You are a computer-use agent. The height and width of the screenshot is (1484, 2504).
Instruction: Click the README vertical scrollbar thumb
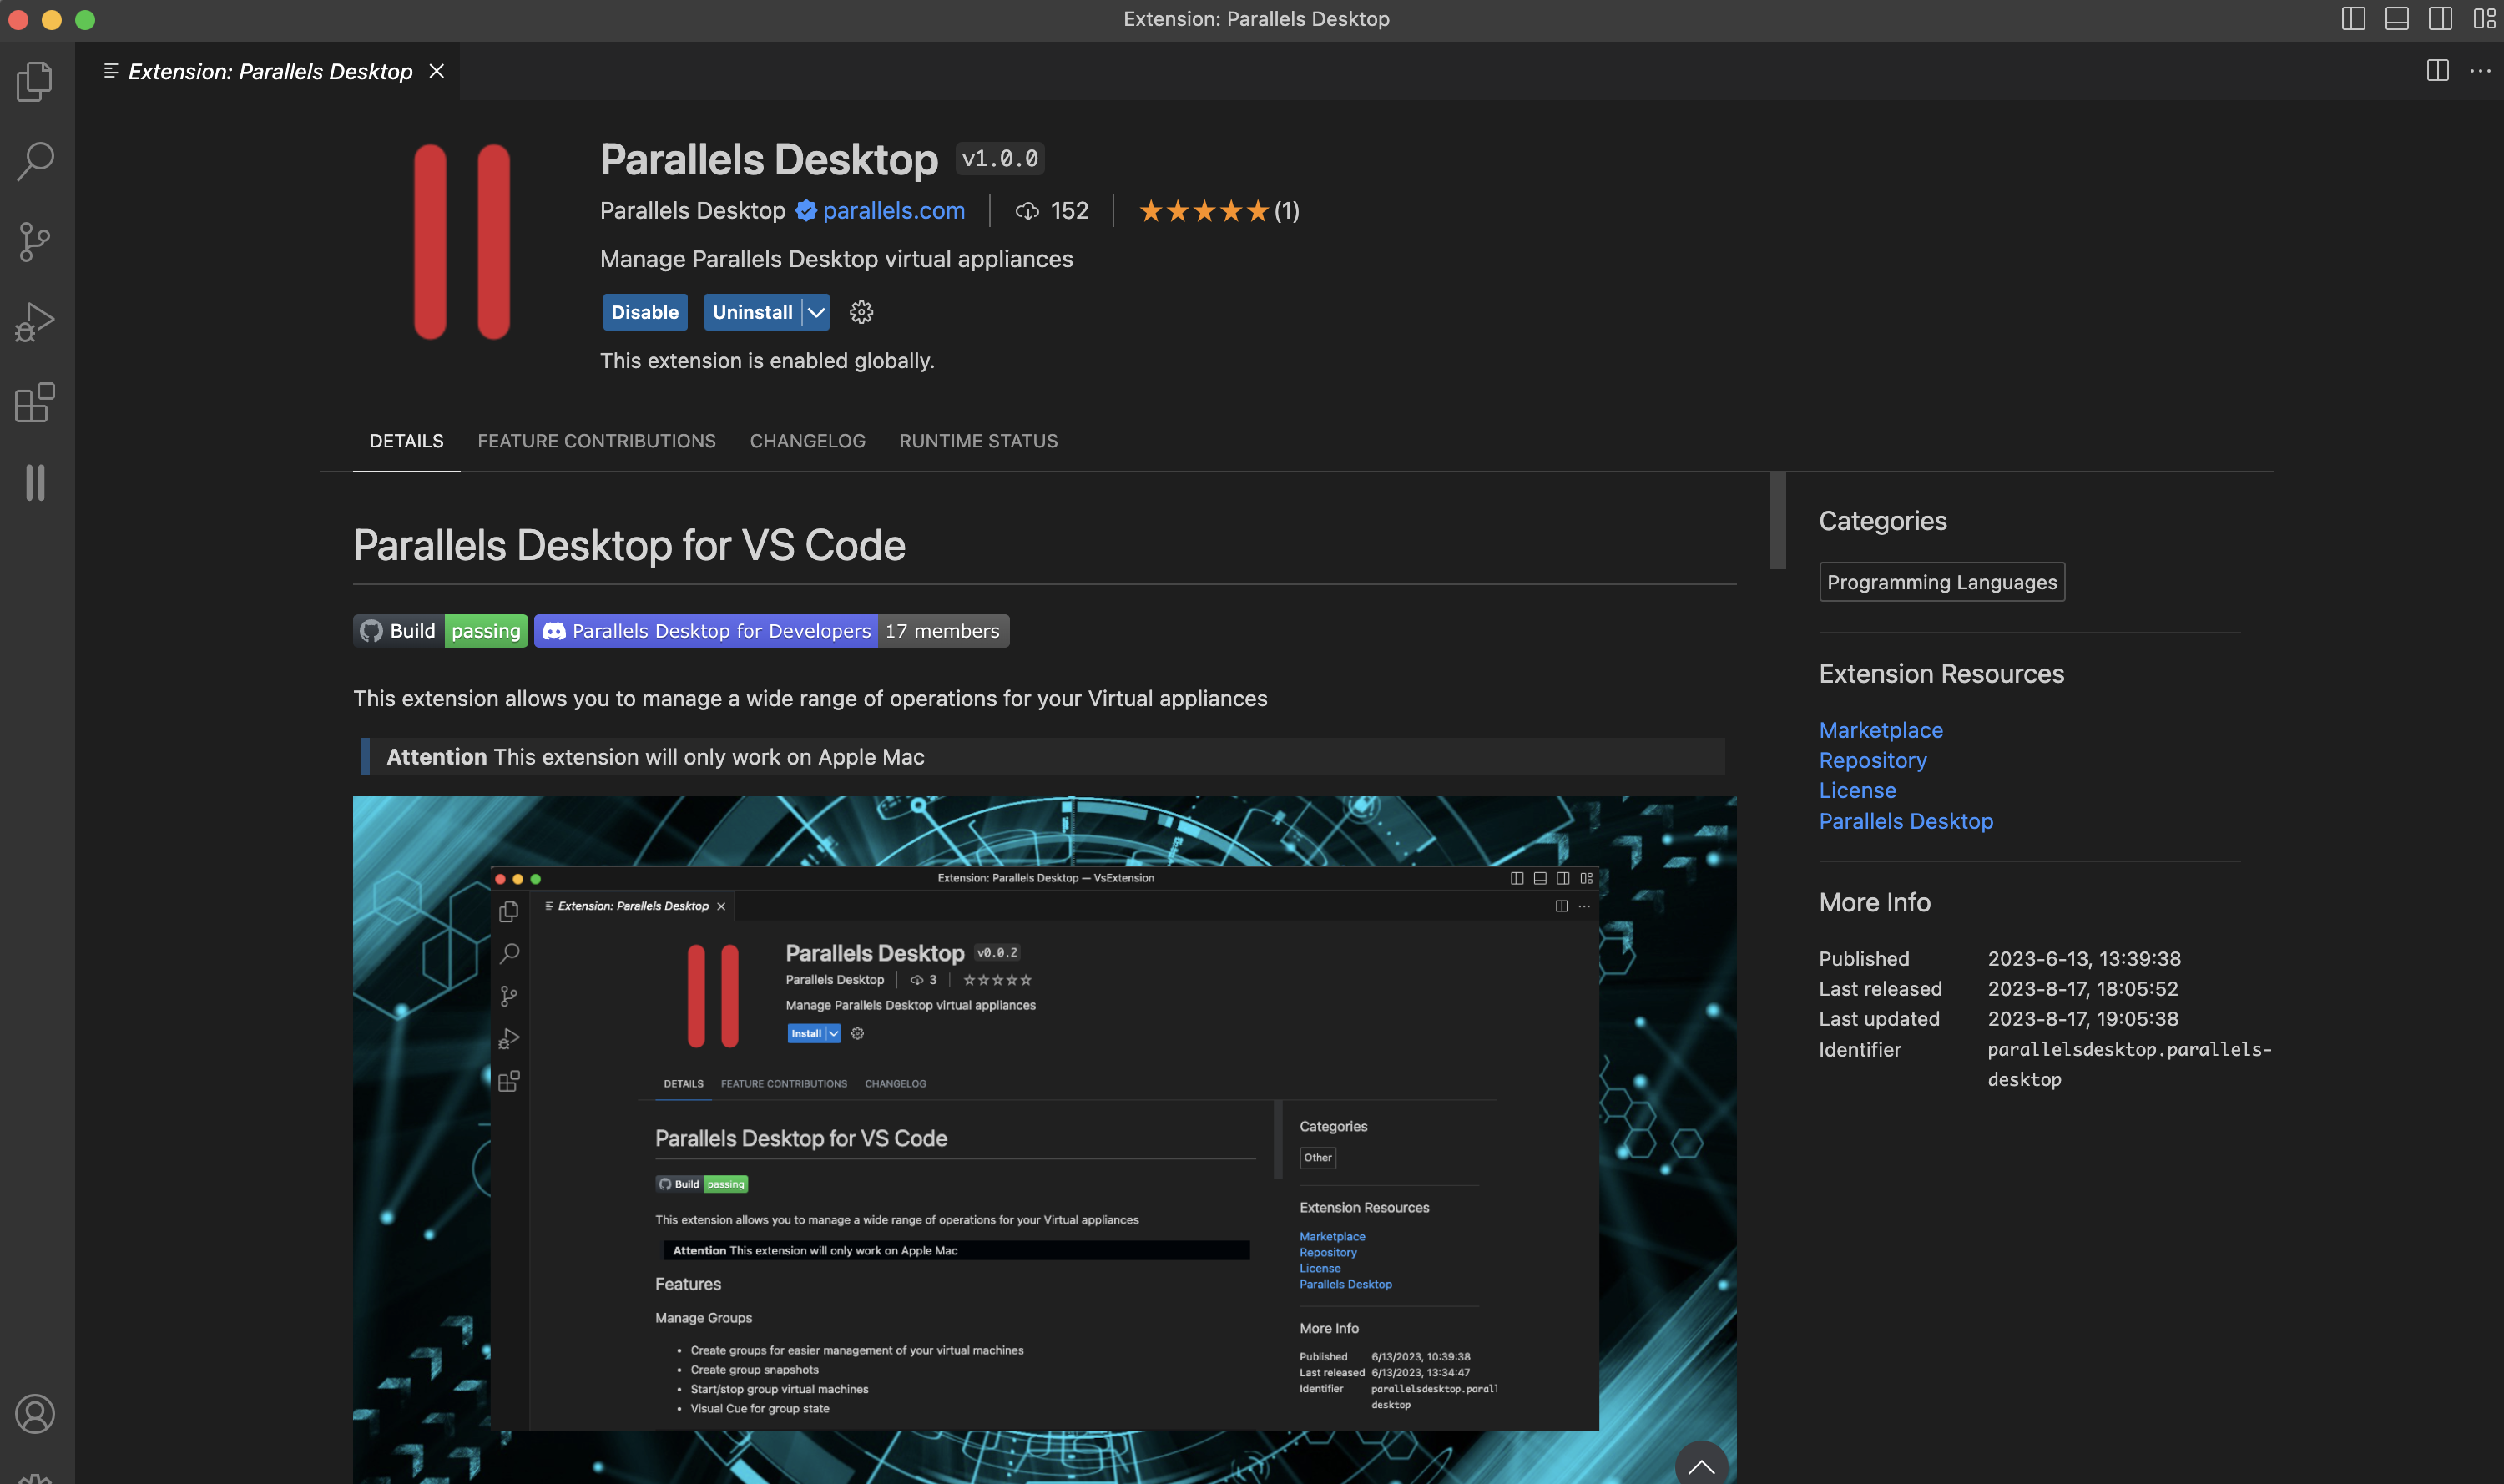pos(1777,520)
